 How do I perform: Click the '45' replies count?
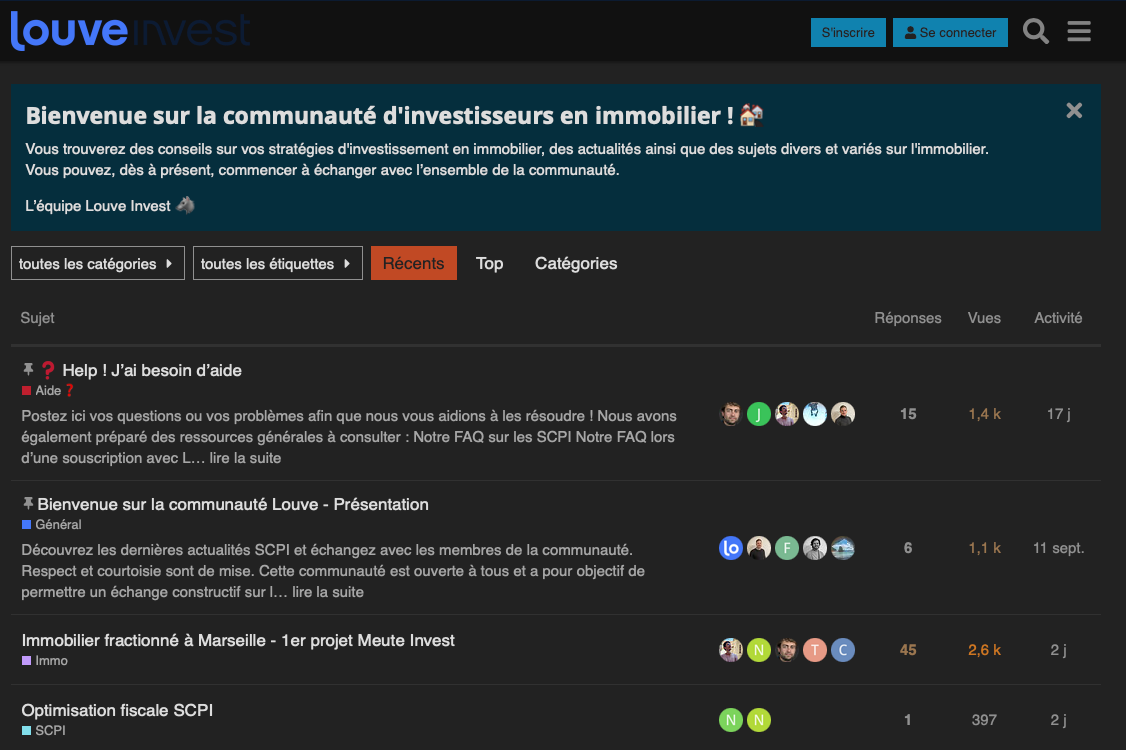(x=908, y=650)
